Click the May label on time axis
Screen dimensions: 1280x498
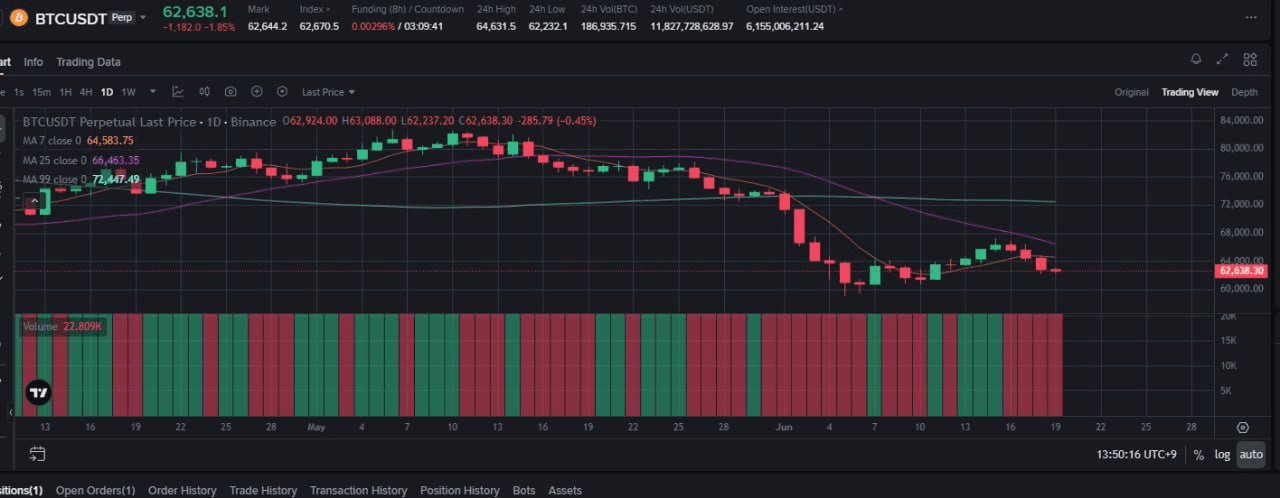pyautogui.click(x=316, y=427)
